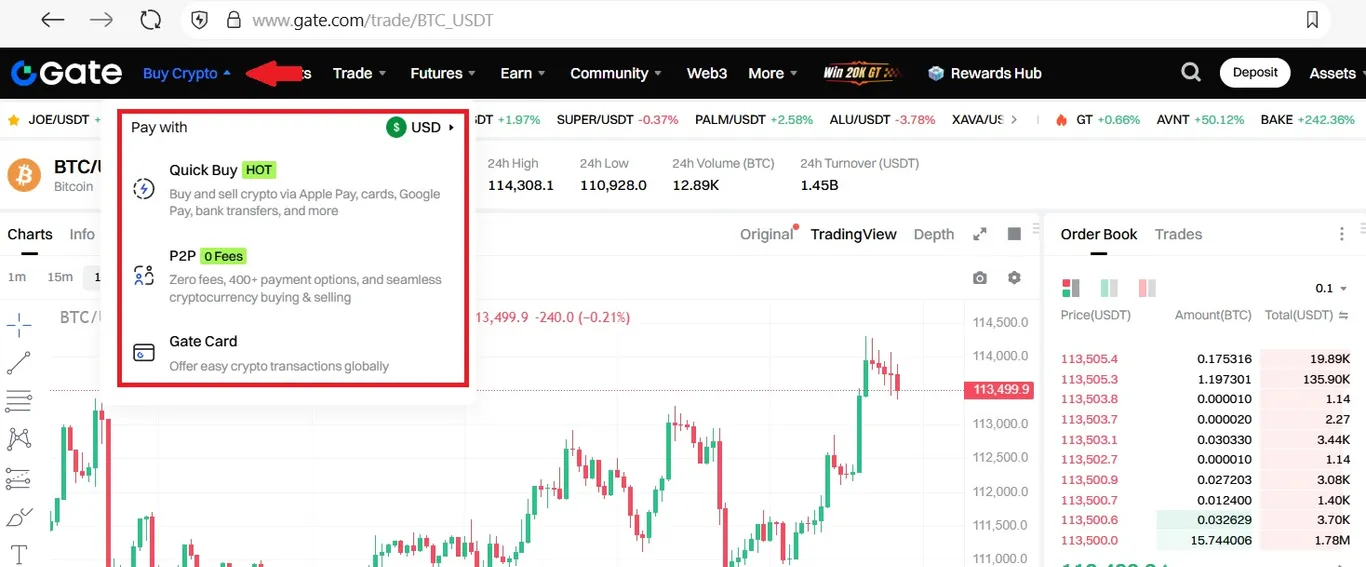Open the Assets dropdown

tap(1337, 73)
